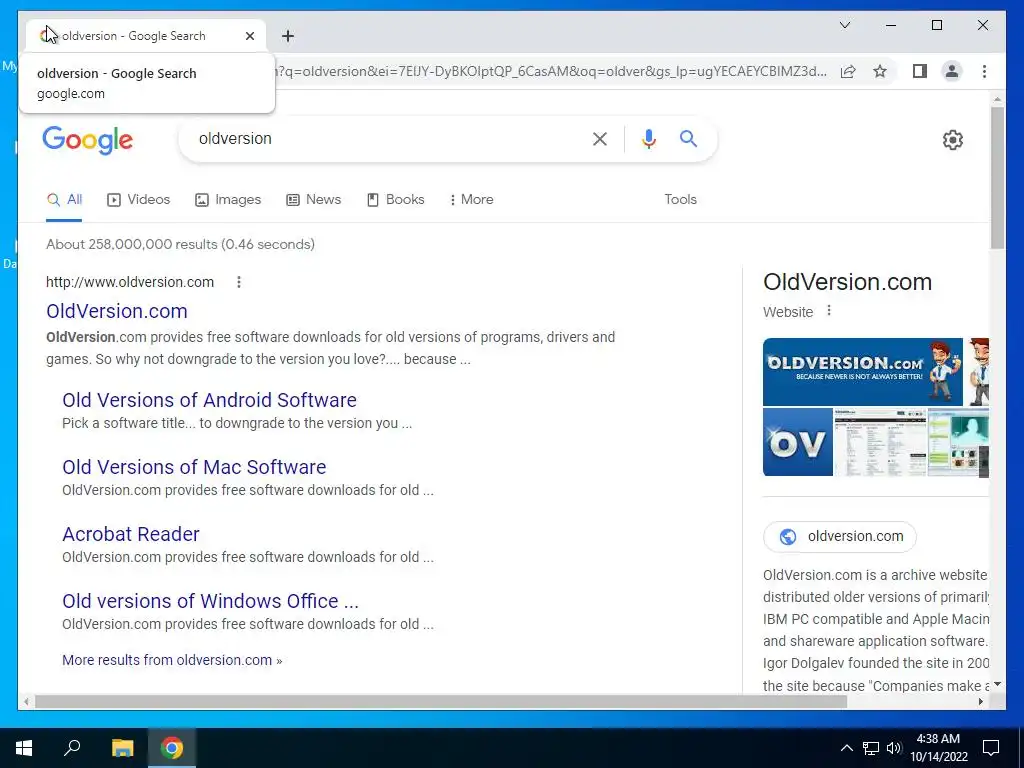1024x768 pixels.
Task: Click the scrollbar right arrow
Action: pyautogui.click(x=981, y=702)
